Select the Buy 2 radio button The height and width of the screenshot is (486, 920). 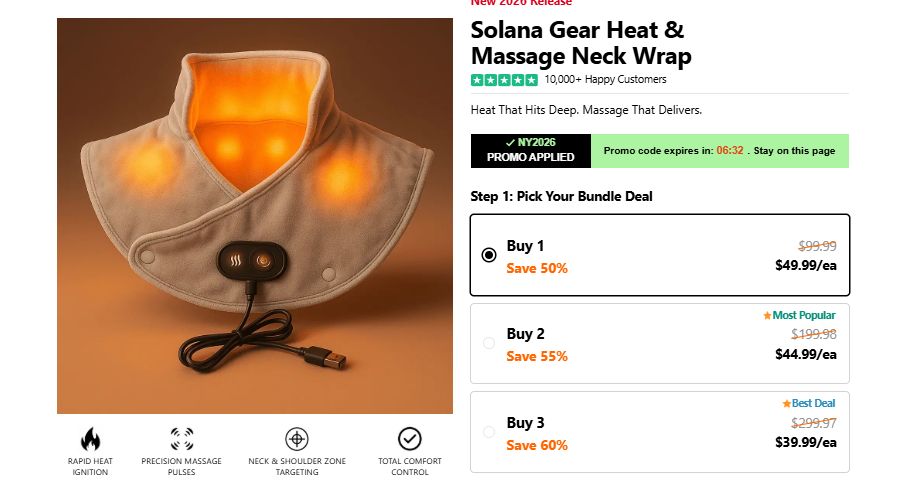click(489, 343)
